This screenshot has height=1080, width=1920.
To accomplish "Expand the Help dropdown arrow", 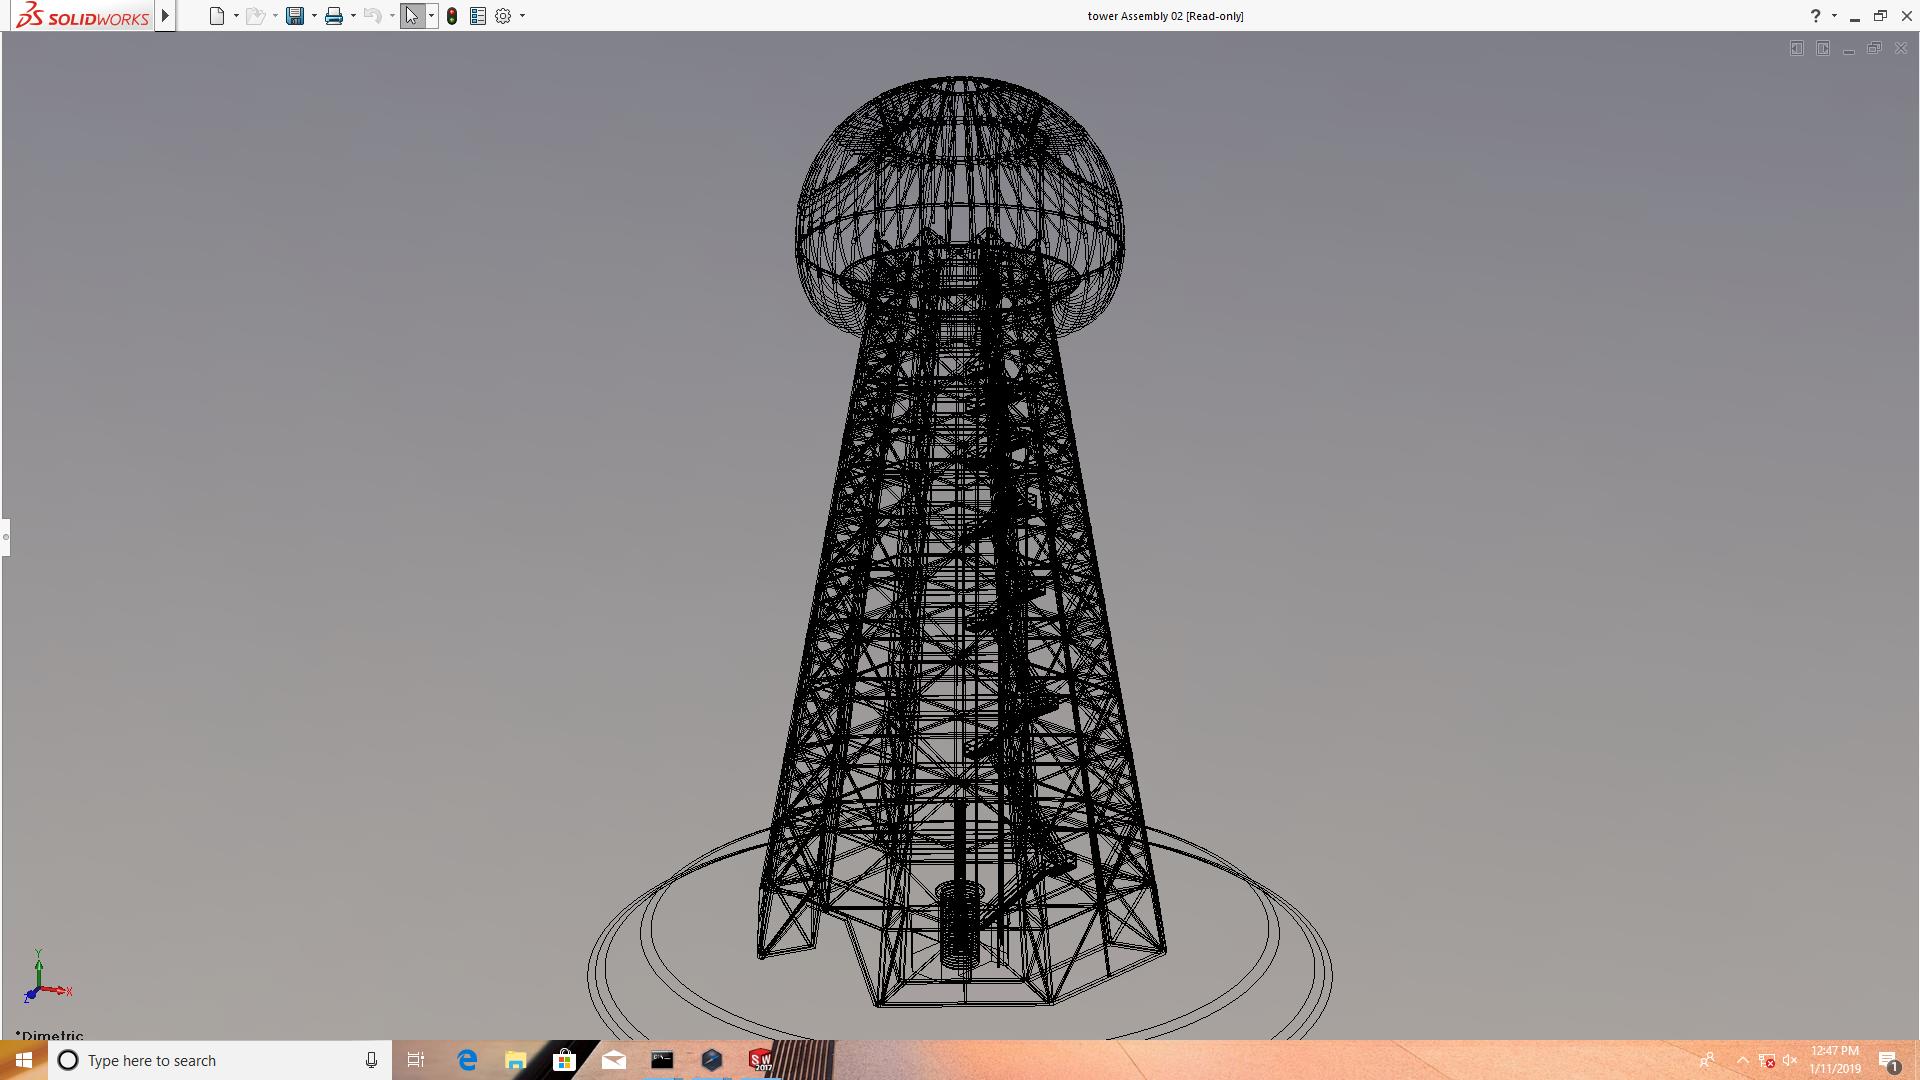I will click(1834, 16).
